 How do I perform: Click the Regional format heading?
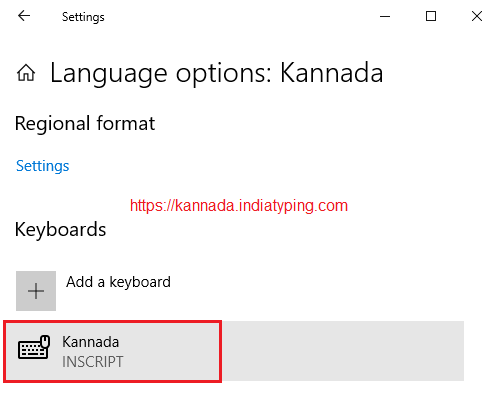click(85, 124)
